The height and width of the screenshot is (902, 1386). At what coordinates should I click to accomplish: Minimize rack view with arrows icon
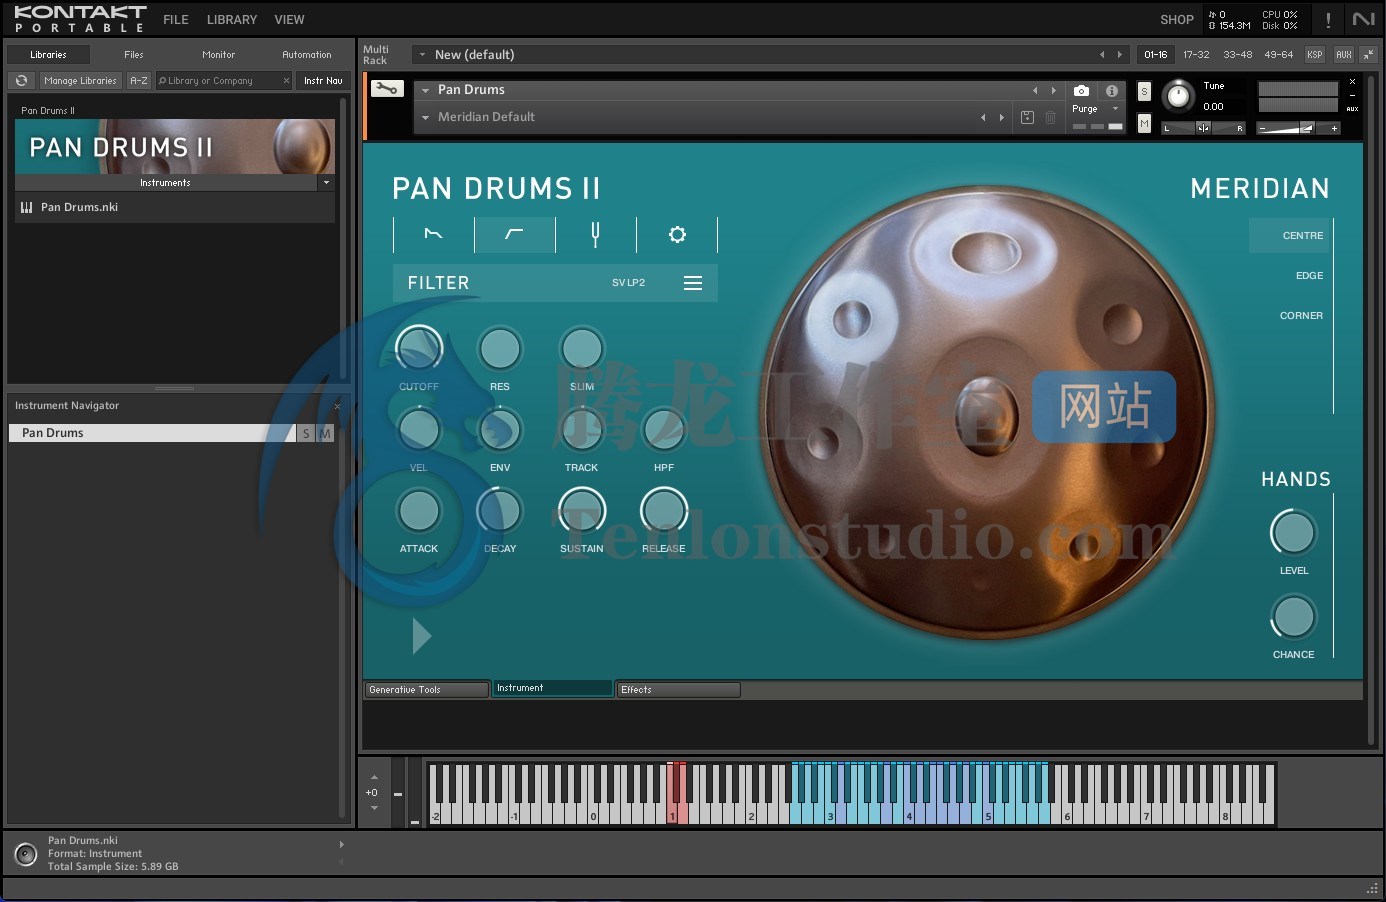coord(1368,55)
